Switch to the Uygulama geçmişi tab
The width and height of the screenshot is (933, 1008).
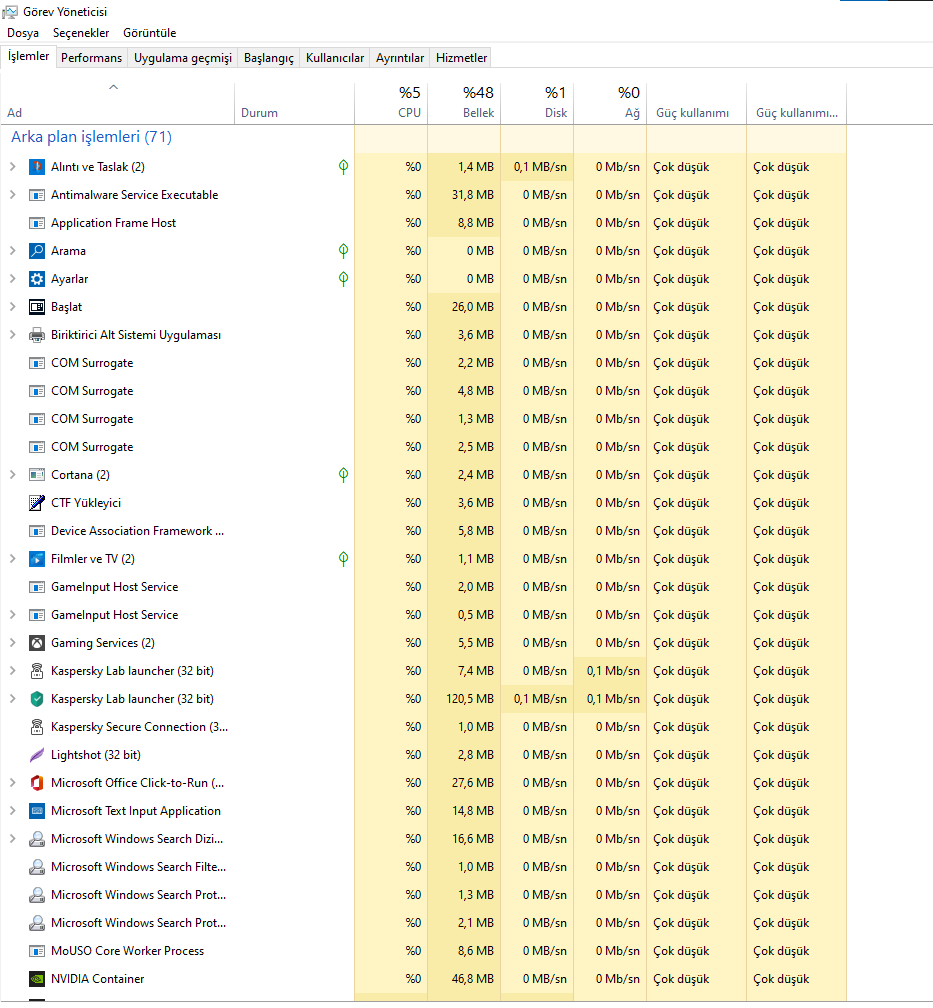click(183, 58)
